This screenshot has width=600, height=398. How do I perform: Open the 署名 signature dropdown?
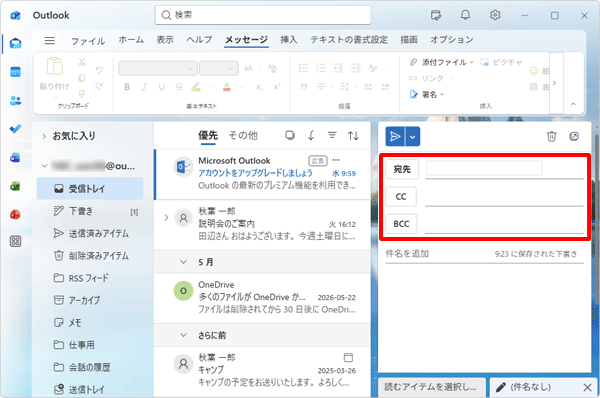427,95
